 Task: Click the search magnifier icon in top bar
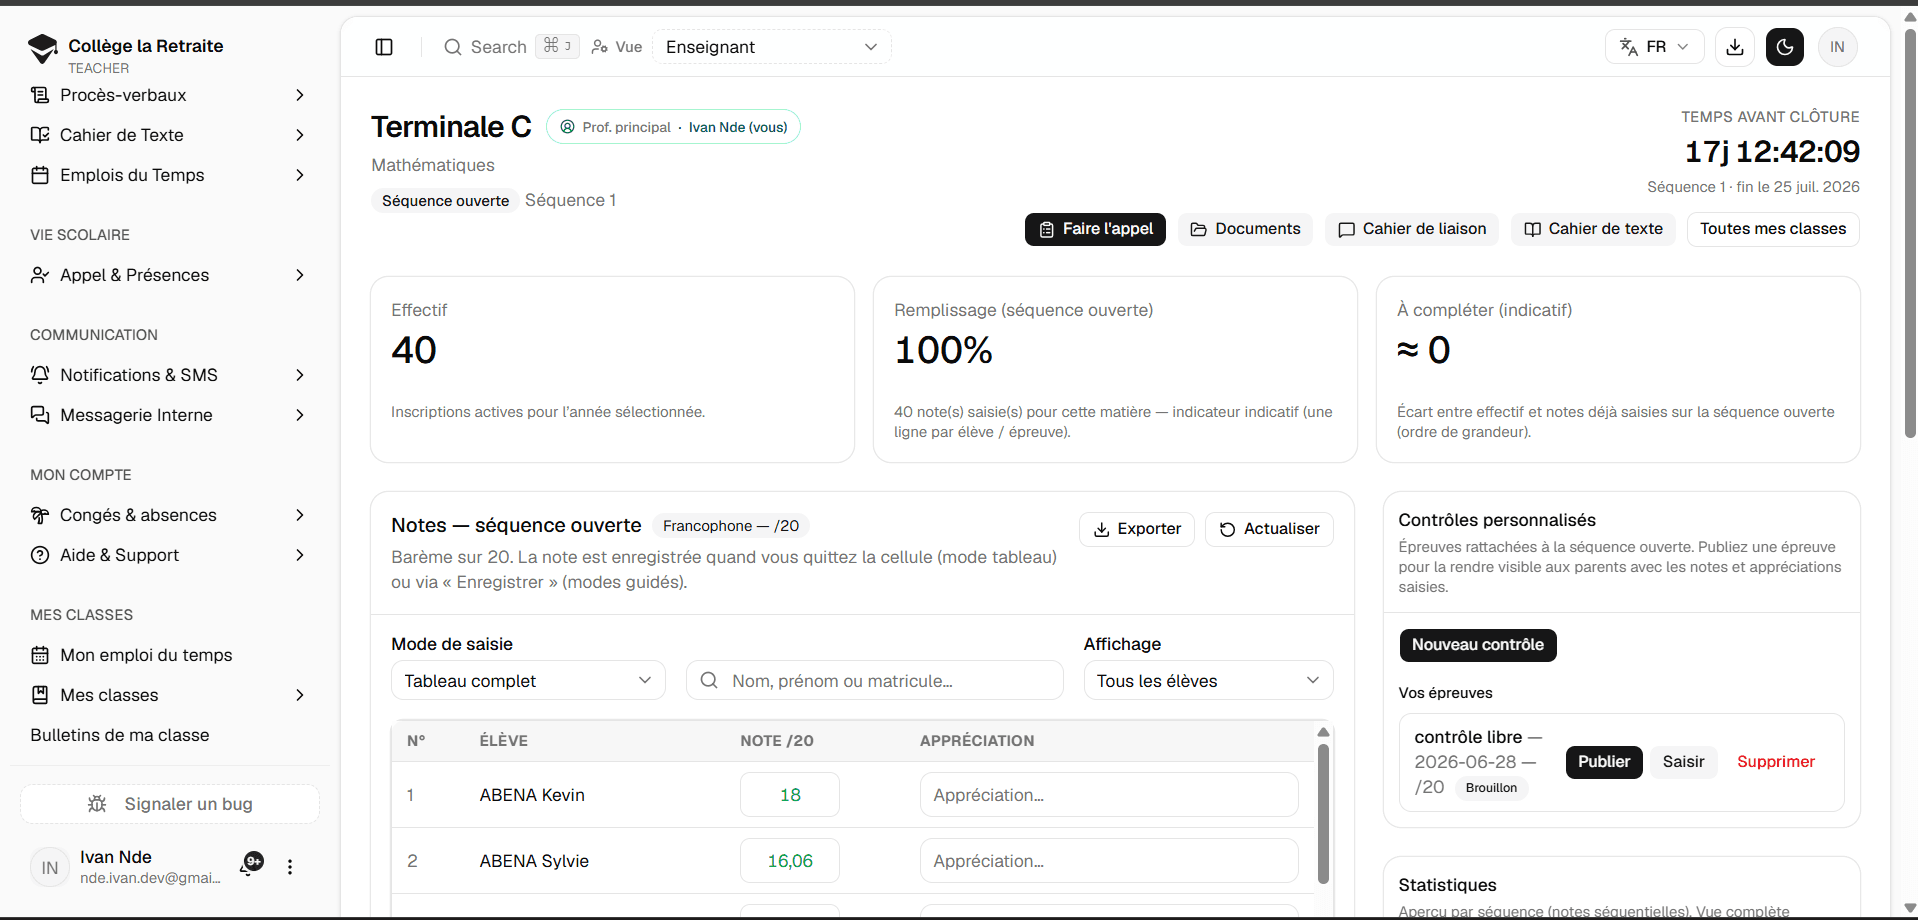click(x=453, y=47)
